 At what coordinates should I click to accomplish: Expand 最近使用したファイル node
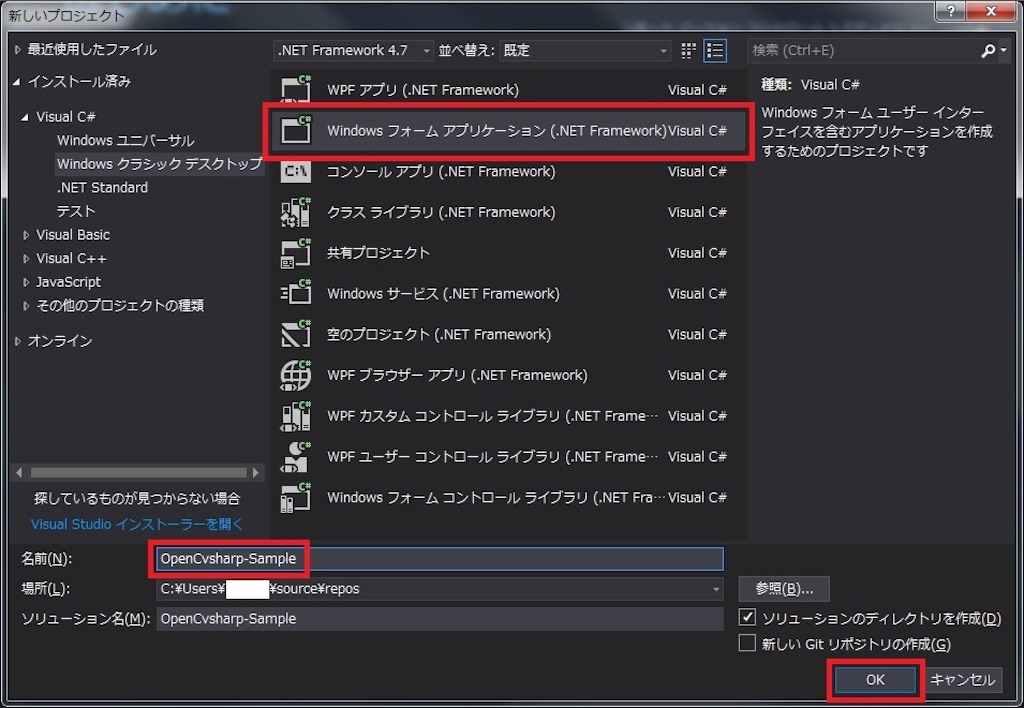point(18,49)
